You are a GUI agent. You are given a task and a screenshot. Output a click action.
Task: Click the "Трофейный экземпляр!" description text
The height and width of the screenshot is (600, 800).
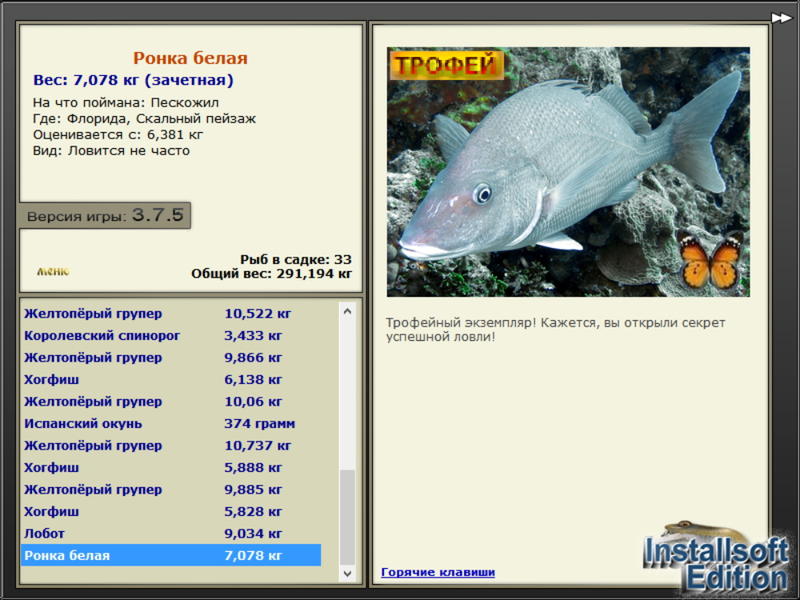555,330
